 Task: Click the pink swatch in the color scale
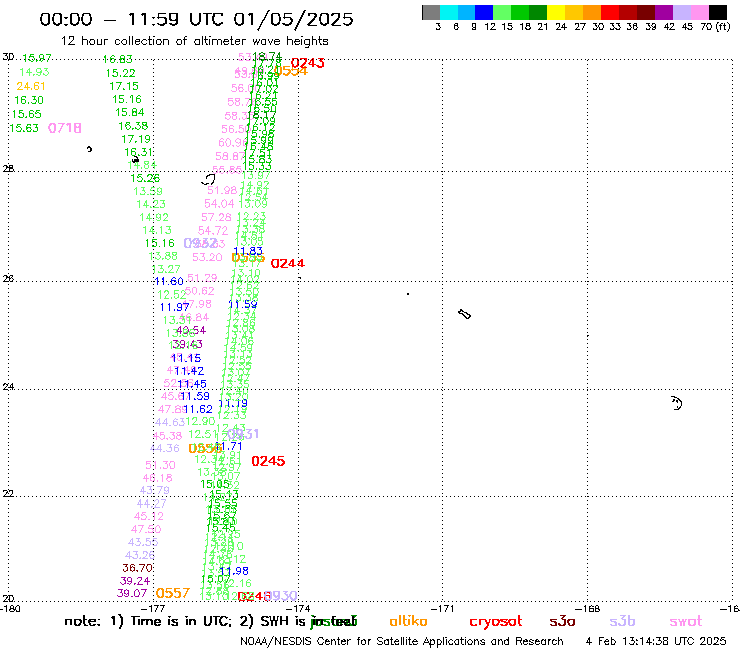tap(700, 12)
